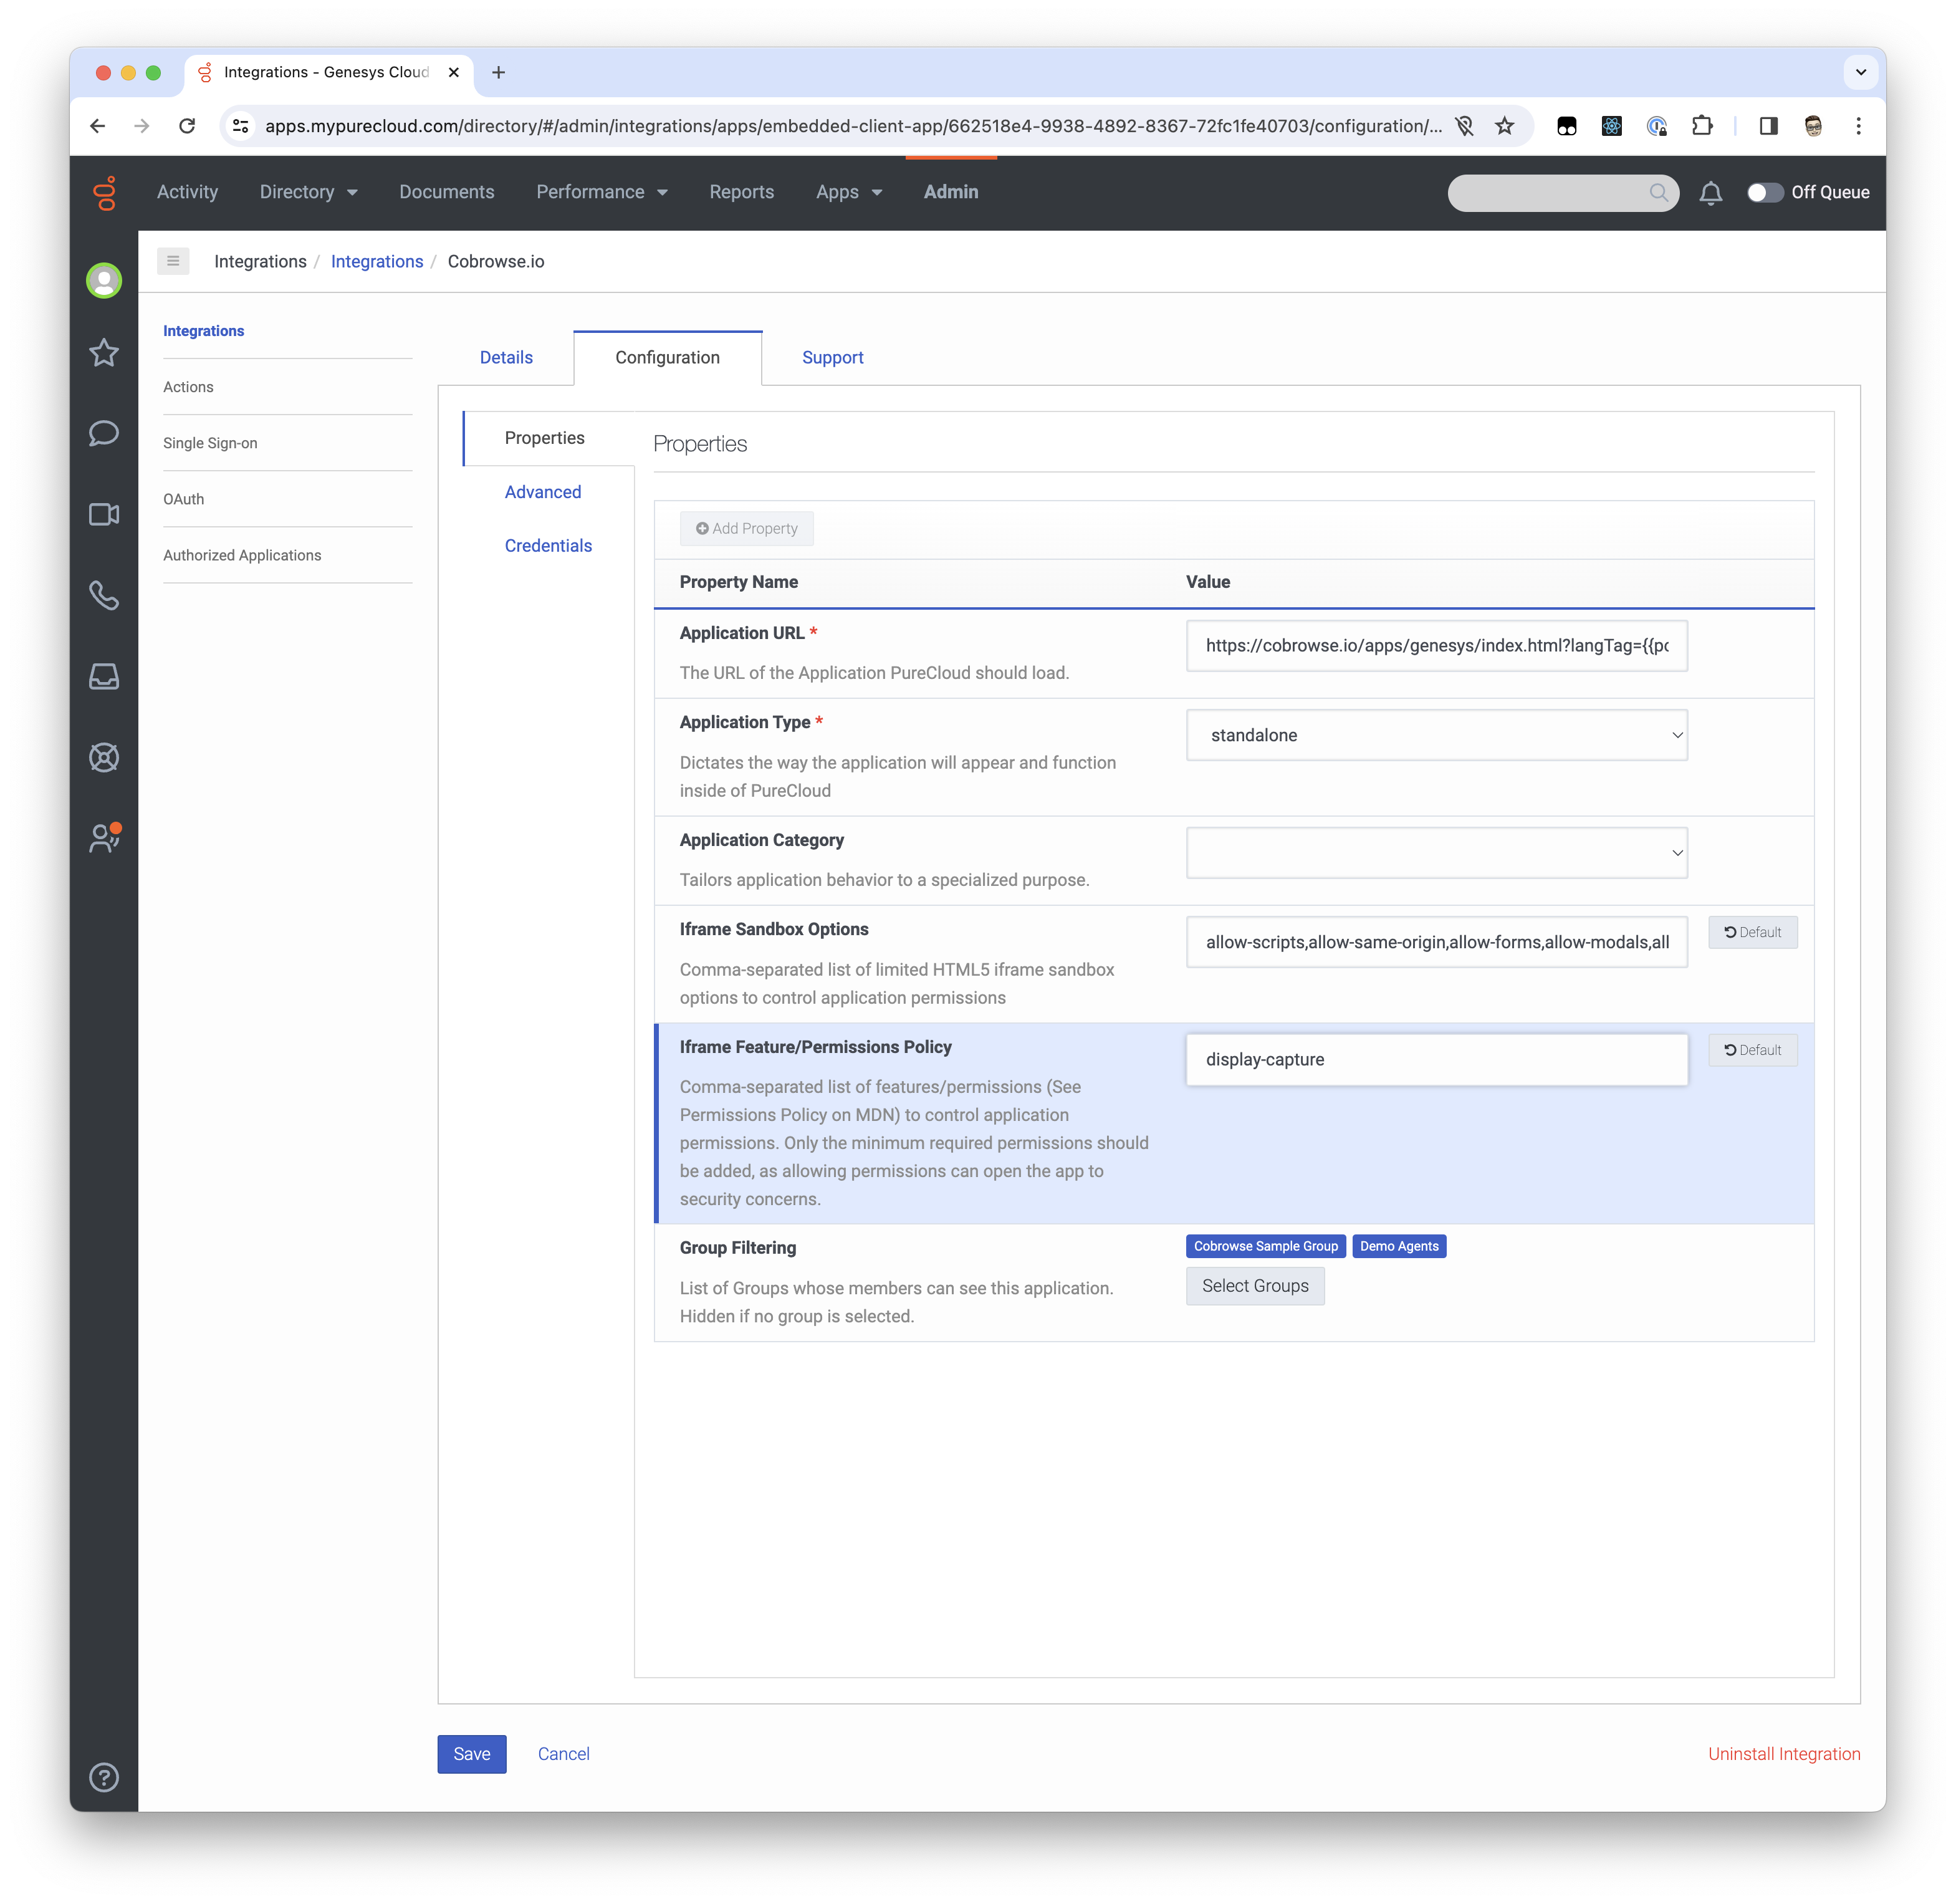Open the Advanced configuration section
The height and width of the screenshot is (1904, 1956).
click(543, 492)
